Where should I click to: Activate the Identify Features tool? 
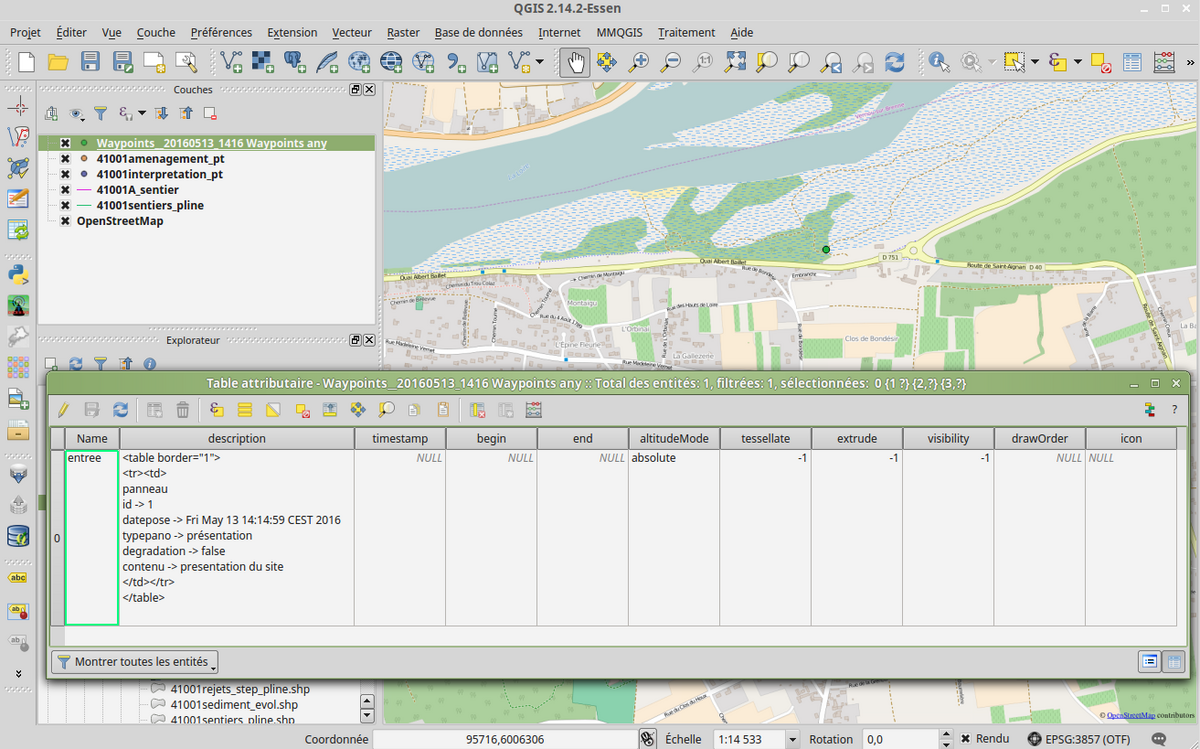(x=938, y=62)
